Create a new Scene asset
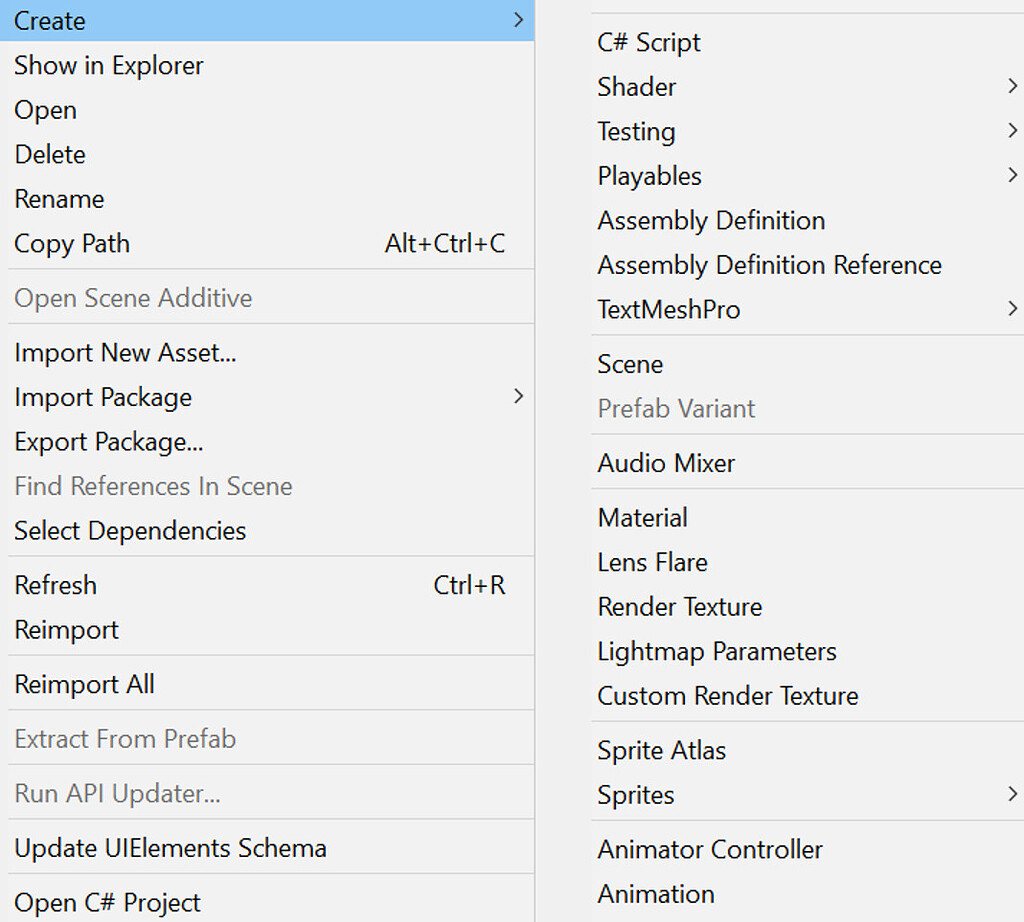 (630, 365)
